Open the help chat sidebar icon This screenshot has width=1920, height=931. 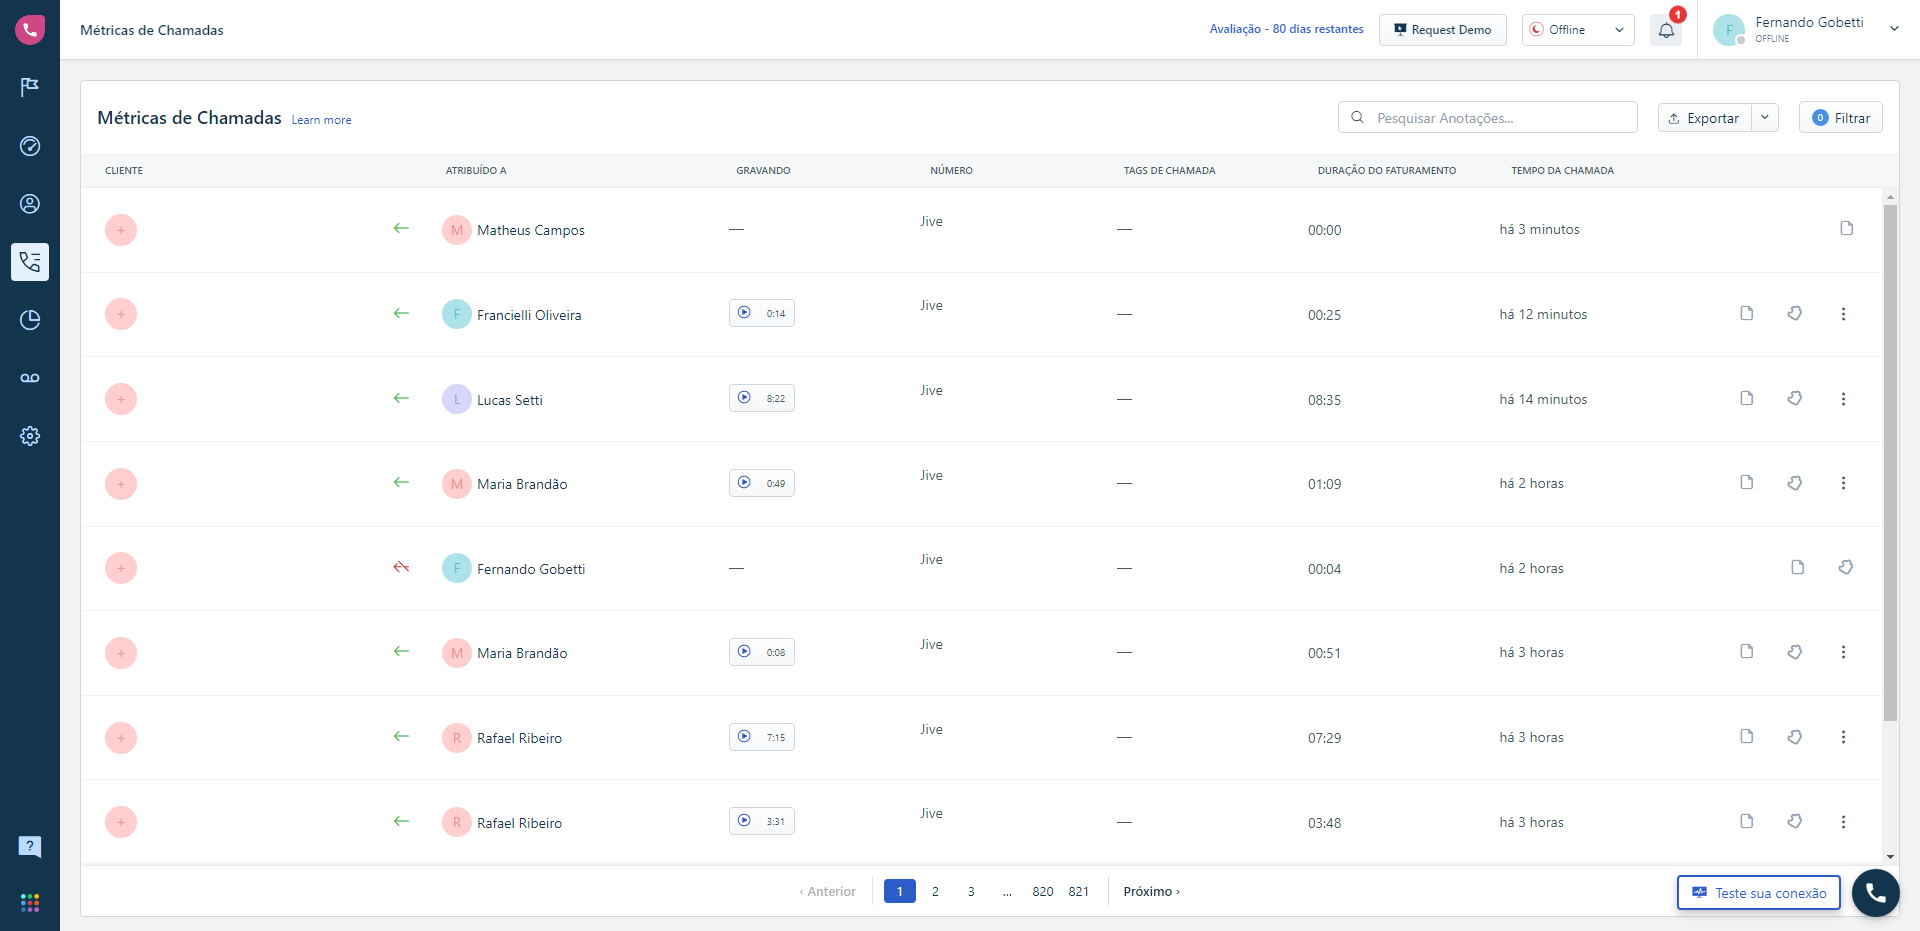(x=30, y=847)
